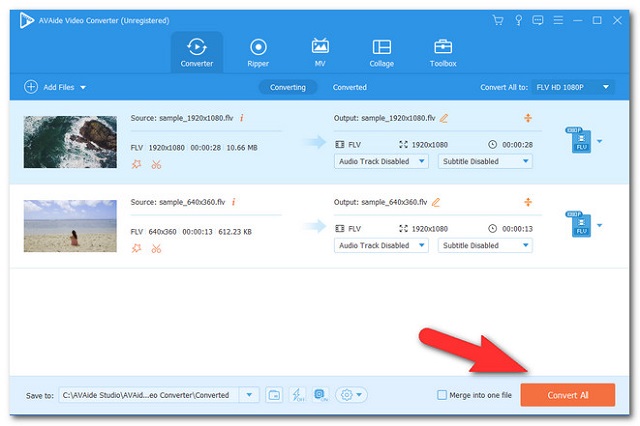Expand Subtitle Disabled dropdown for second file
The width and height of the screenshot is (640, 426).
point(485,246)
